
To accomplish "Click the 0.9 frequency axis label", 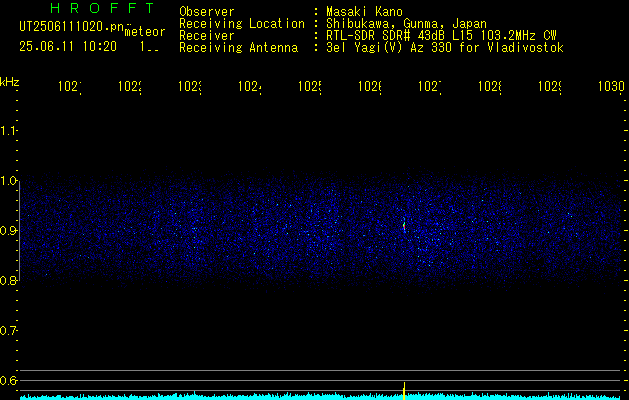I will pyautogui.click(x=8, y=231).
